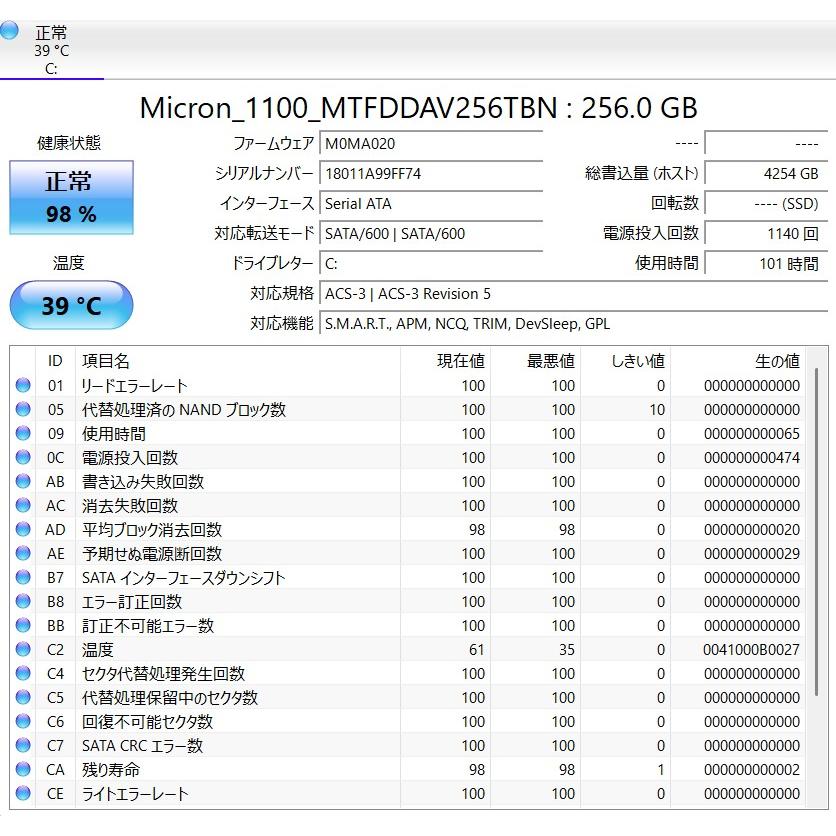
Task: Click the しきい値 column header
Action: (626, 361)
